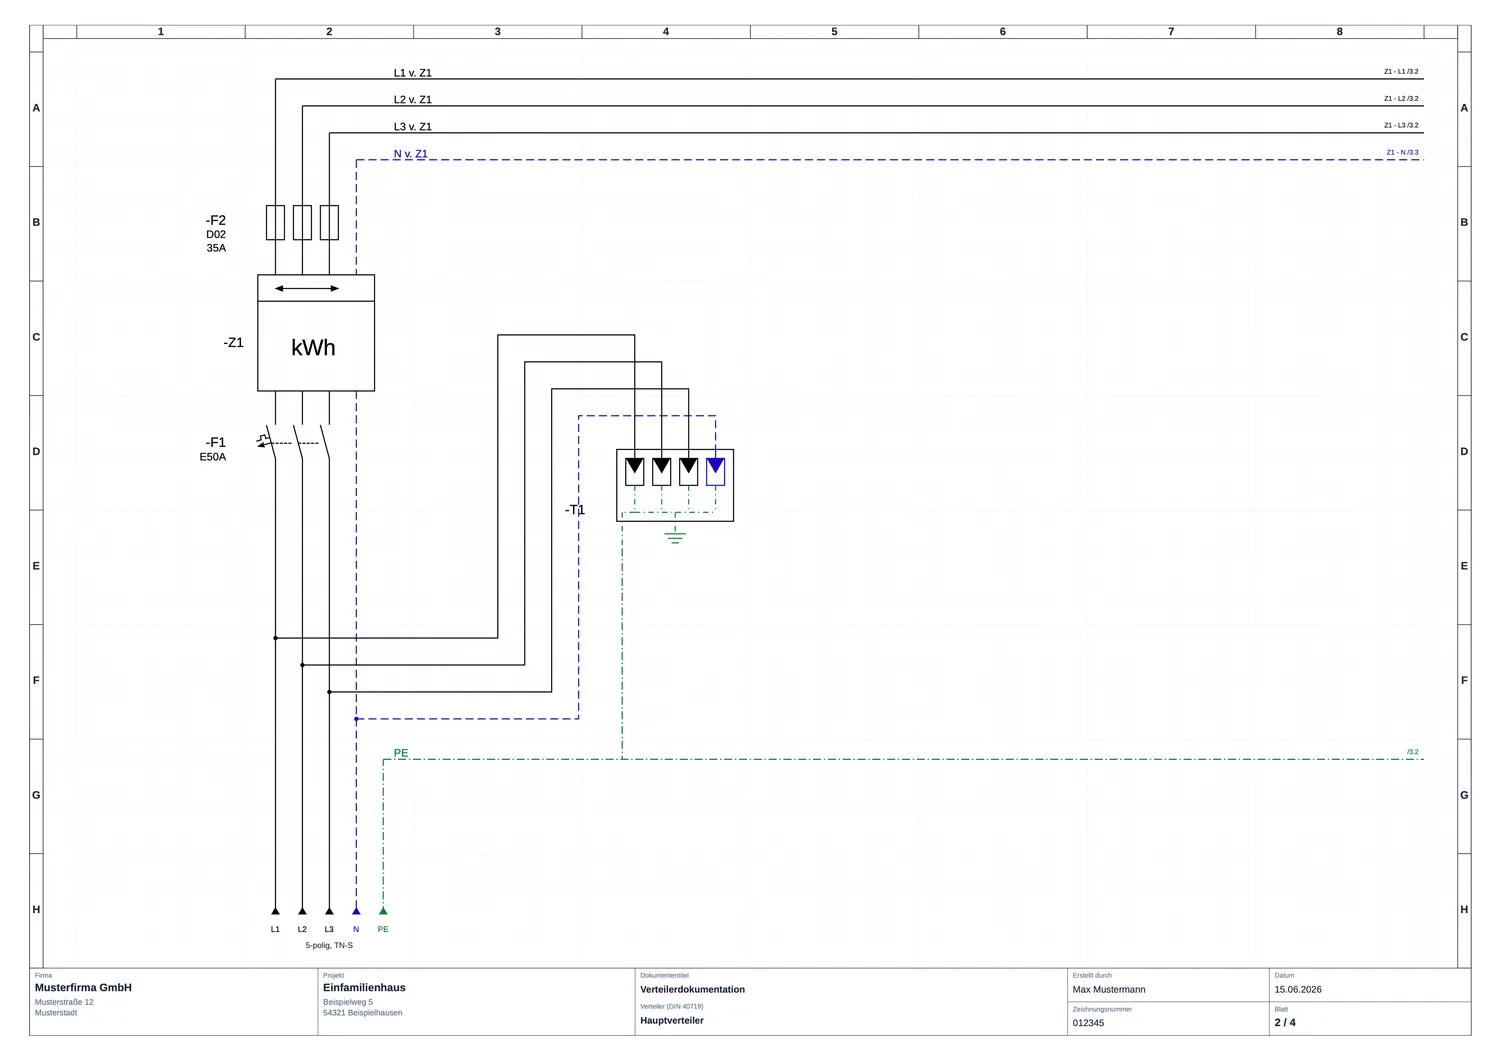
Task: Click the first black surge arrester in -T1
Action: click(x=635, y=471)
